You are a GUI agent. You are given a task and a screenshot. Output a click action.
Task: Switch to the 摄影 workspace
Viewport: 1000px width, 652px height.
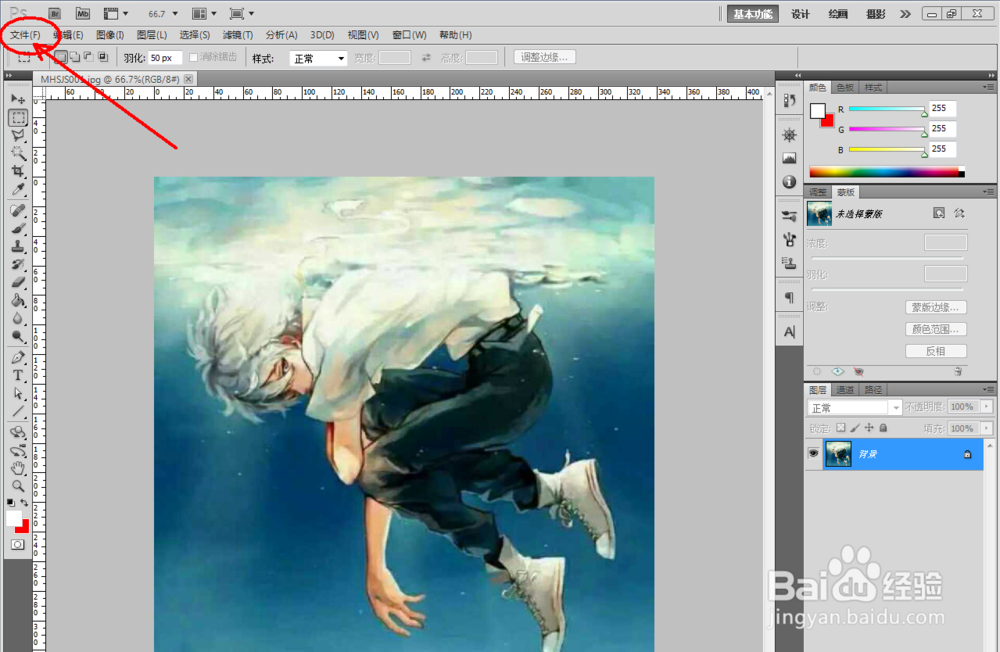pos(876,14)
